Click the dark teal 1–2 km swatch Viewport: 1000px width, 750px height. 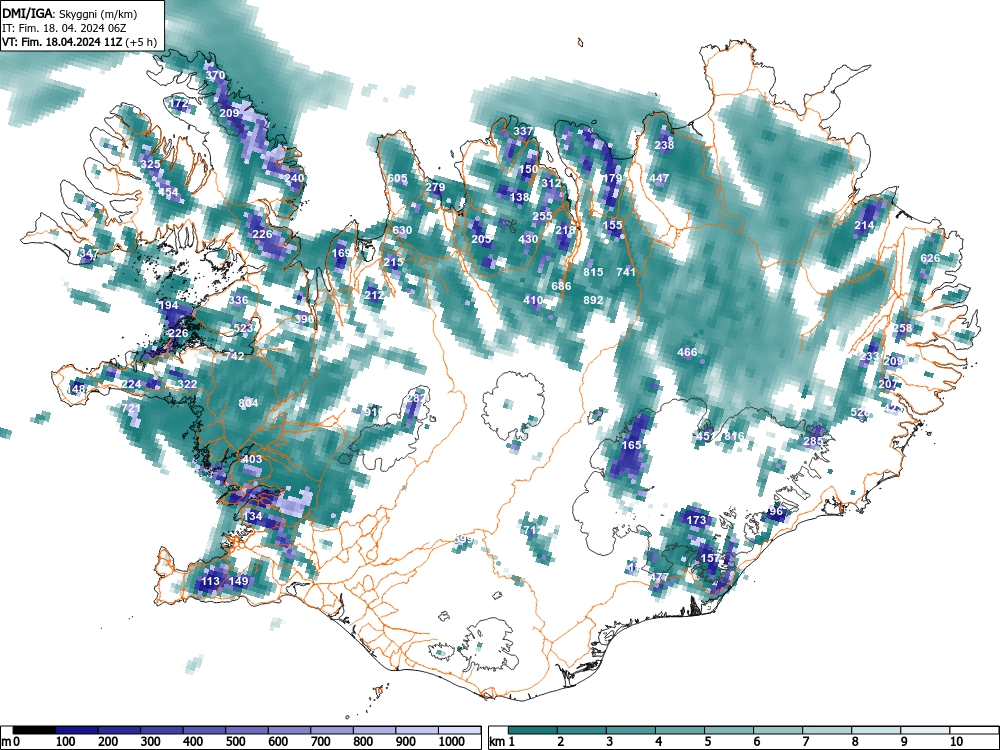pos(533,730)
